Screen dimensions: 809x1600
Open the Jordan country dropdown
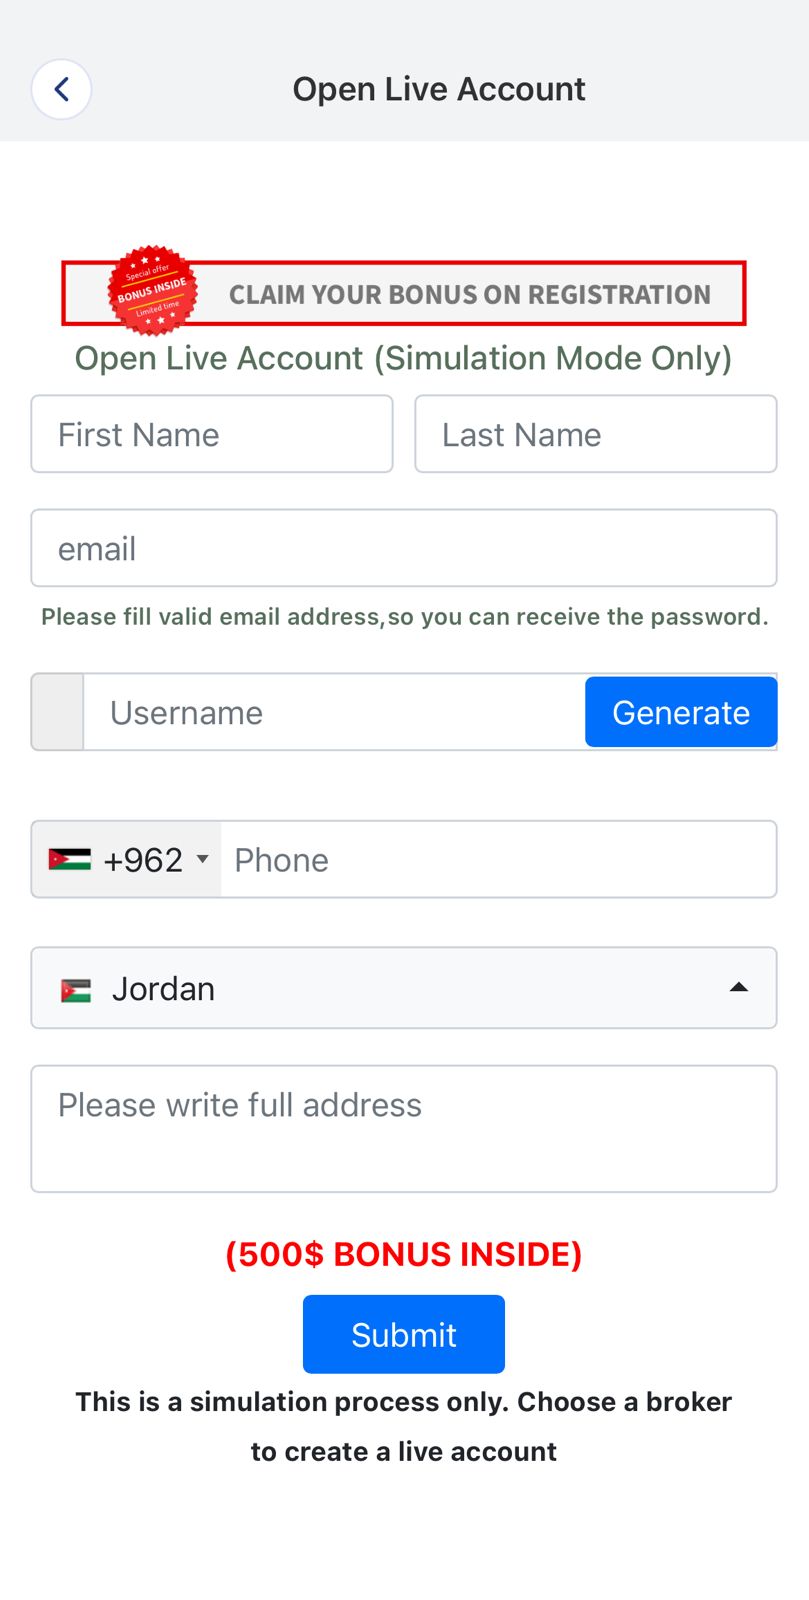pos(404,988)
